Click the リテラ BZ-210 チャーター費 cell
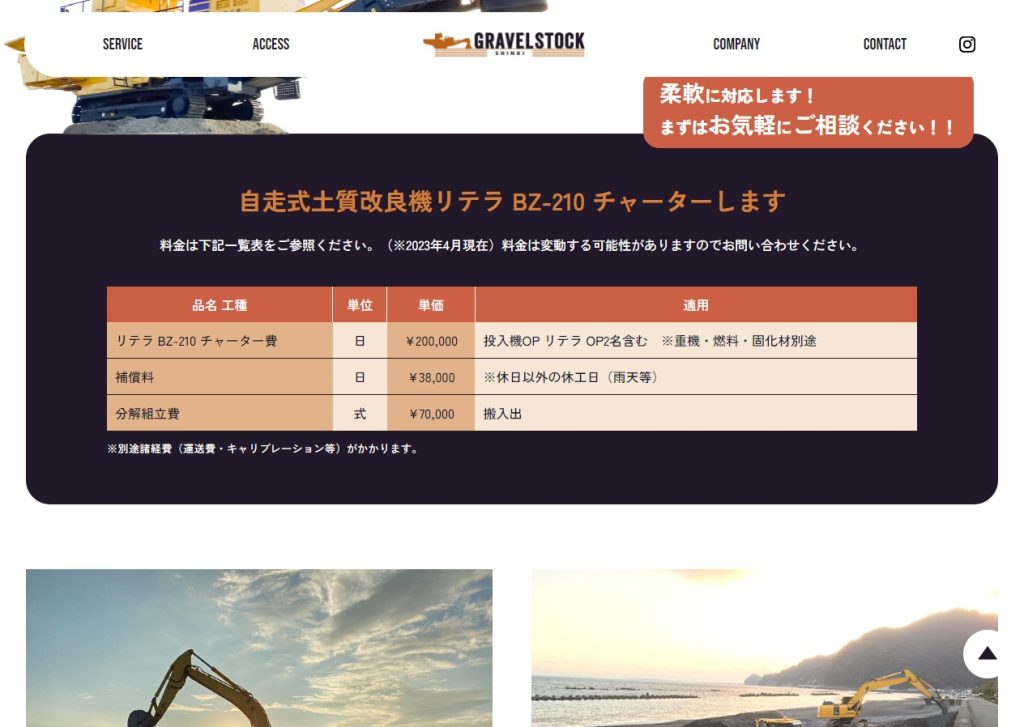Screen dimensions: 1024x727 click(x=219, y=341)
